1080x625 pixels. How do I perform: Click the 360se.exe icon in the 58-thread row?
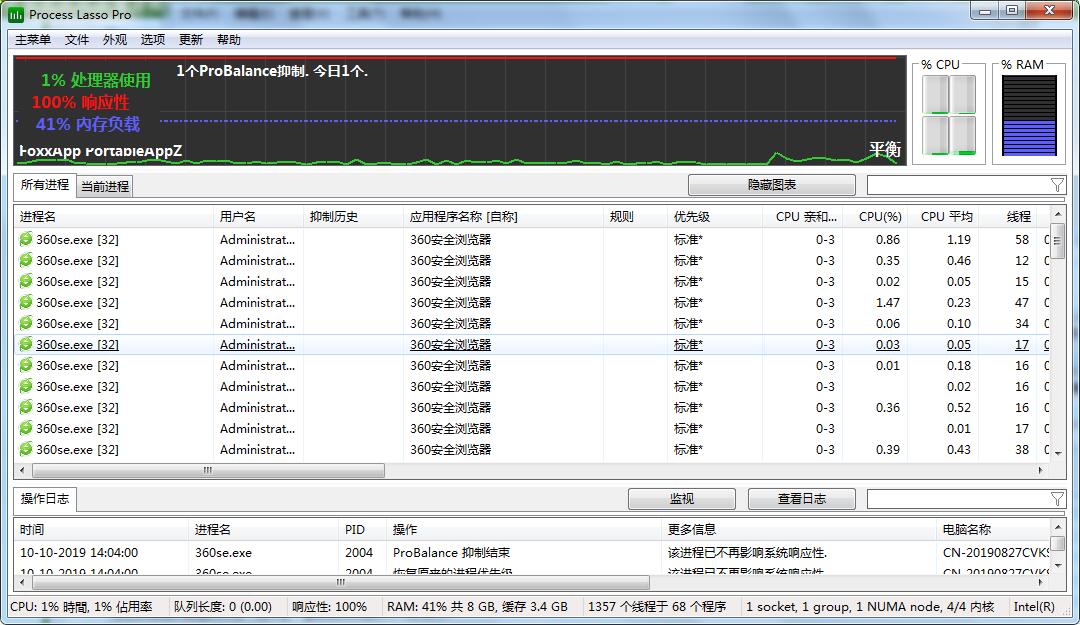(25, 239)
